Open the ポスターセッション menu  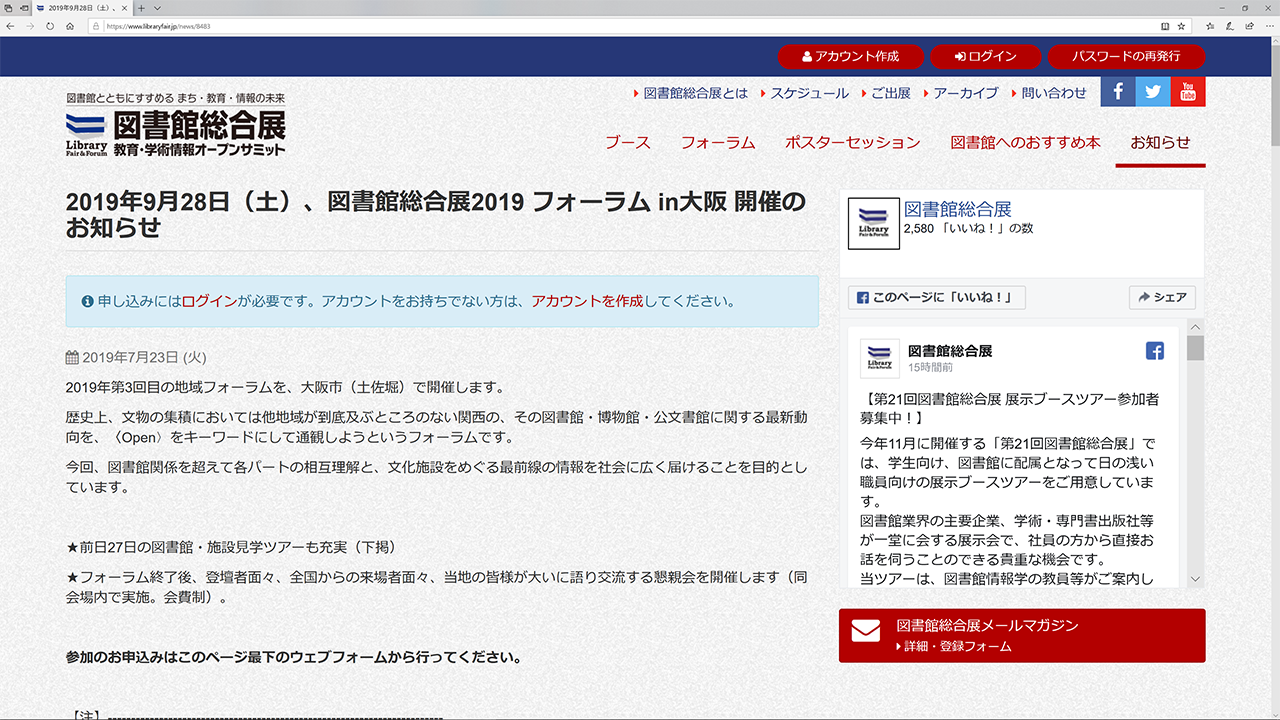[853, 143]
